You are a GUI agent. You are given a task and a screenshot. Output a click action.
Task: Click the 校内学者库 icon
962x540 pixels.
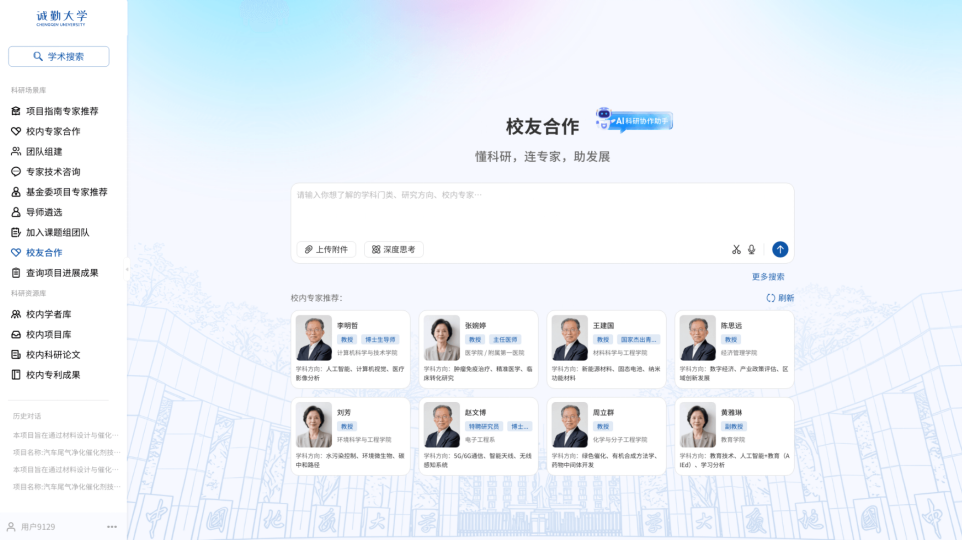16,314
